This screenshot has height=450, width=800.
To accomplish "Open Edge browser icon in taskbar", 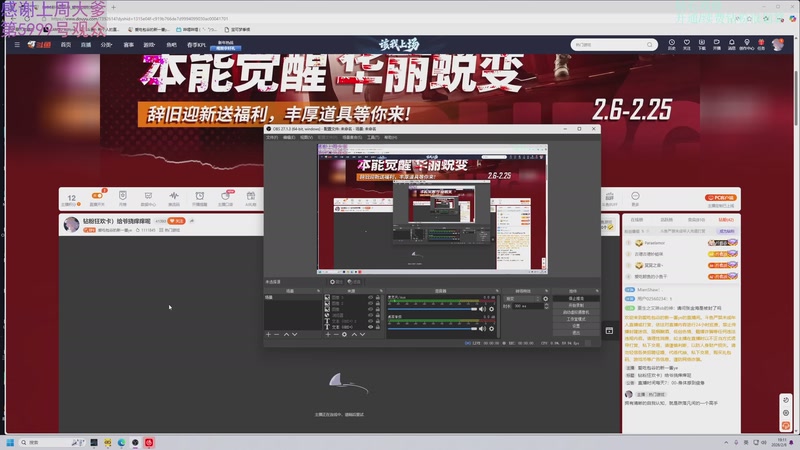I will tap(121, 442).
